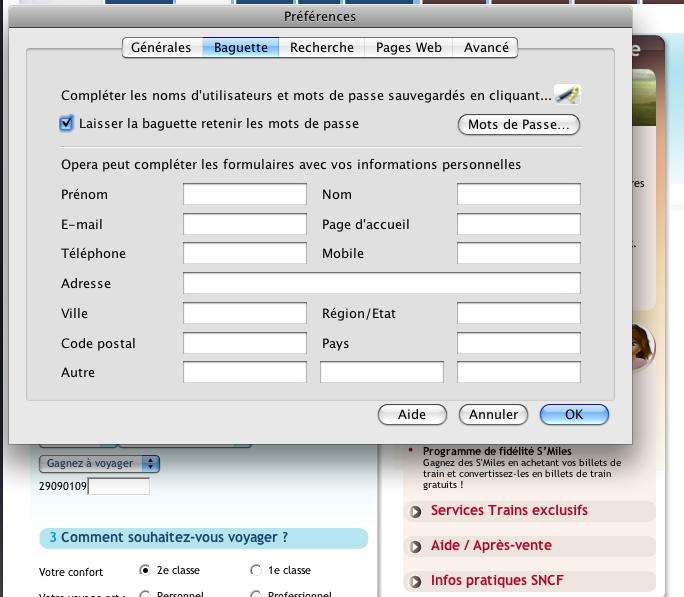The image size is (684, 597).
Task: Click arrow icon beside Infos pratiques SNCF
Action: click(x=415, y=582)
